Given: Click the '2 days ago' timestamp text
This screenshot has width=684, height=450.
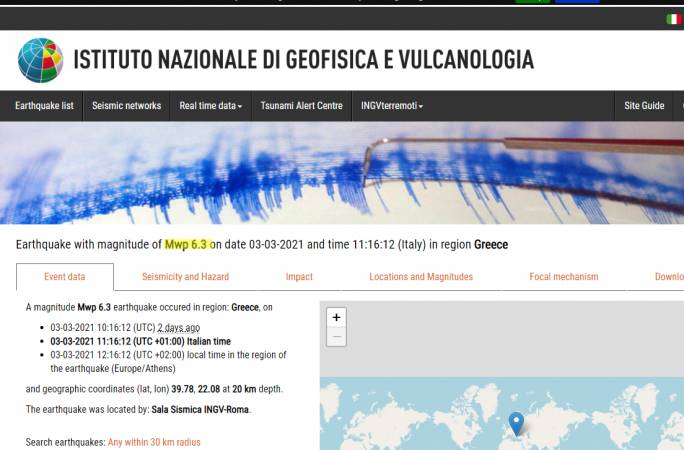Looking at the screenshot, I should (x=179, y=327).
